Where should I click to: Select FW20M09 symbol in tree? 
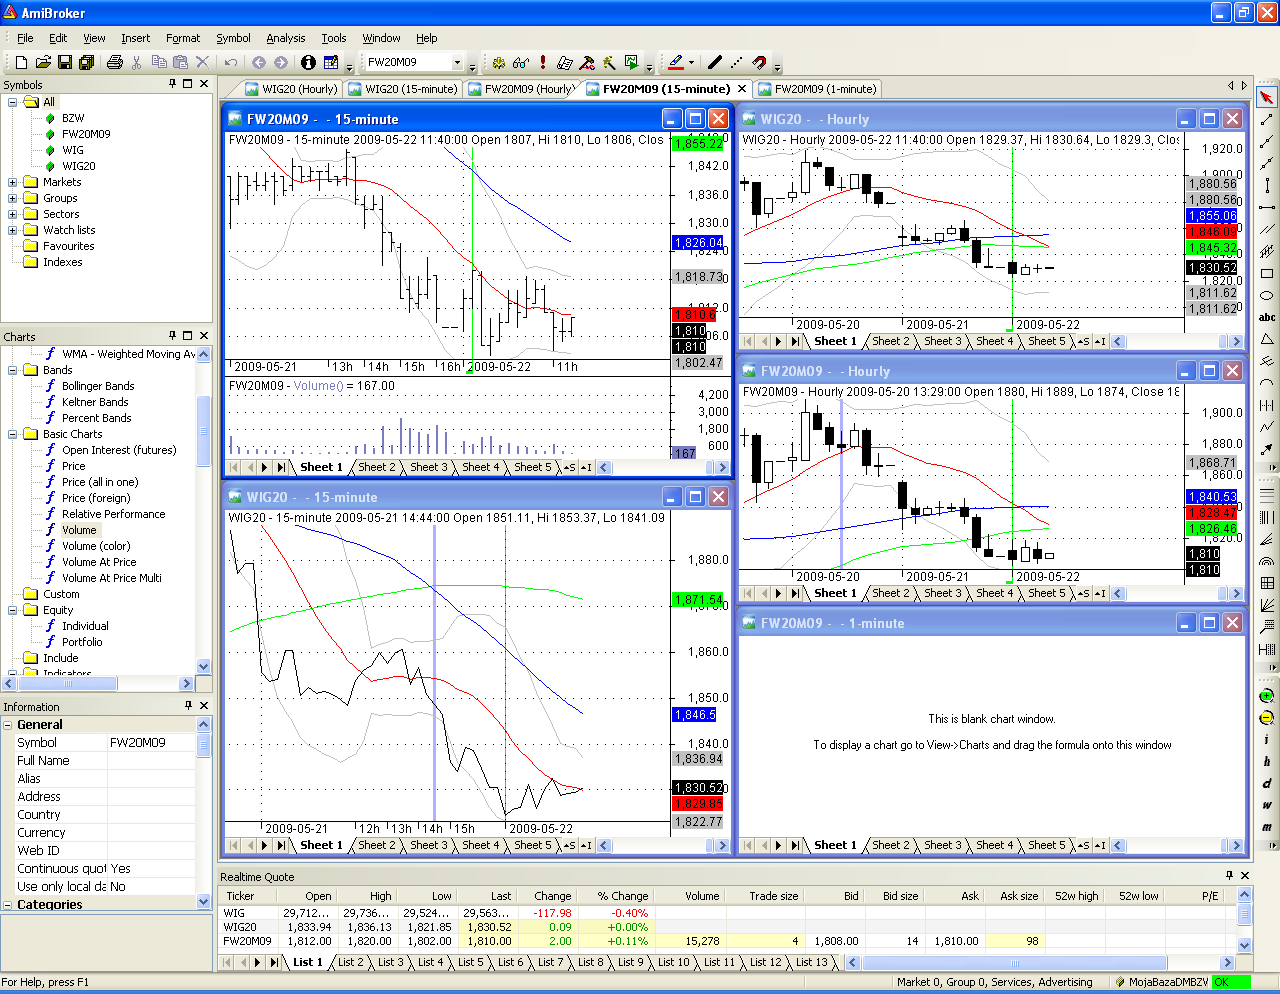(86, 134)
